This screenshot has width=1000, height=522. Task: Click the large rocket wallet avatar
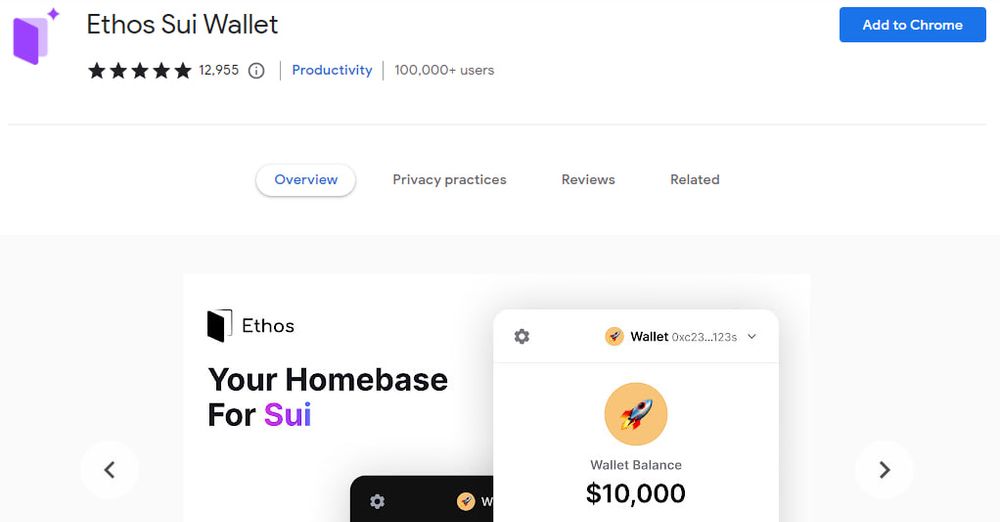pos(636,414)
